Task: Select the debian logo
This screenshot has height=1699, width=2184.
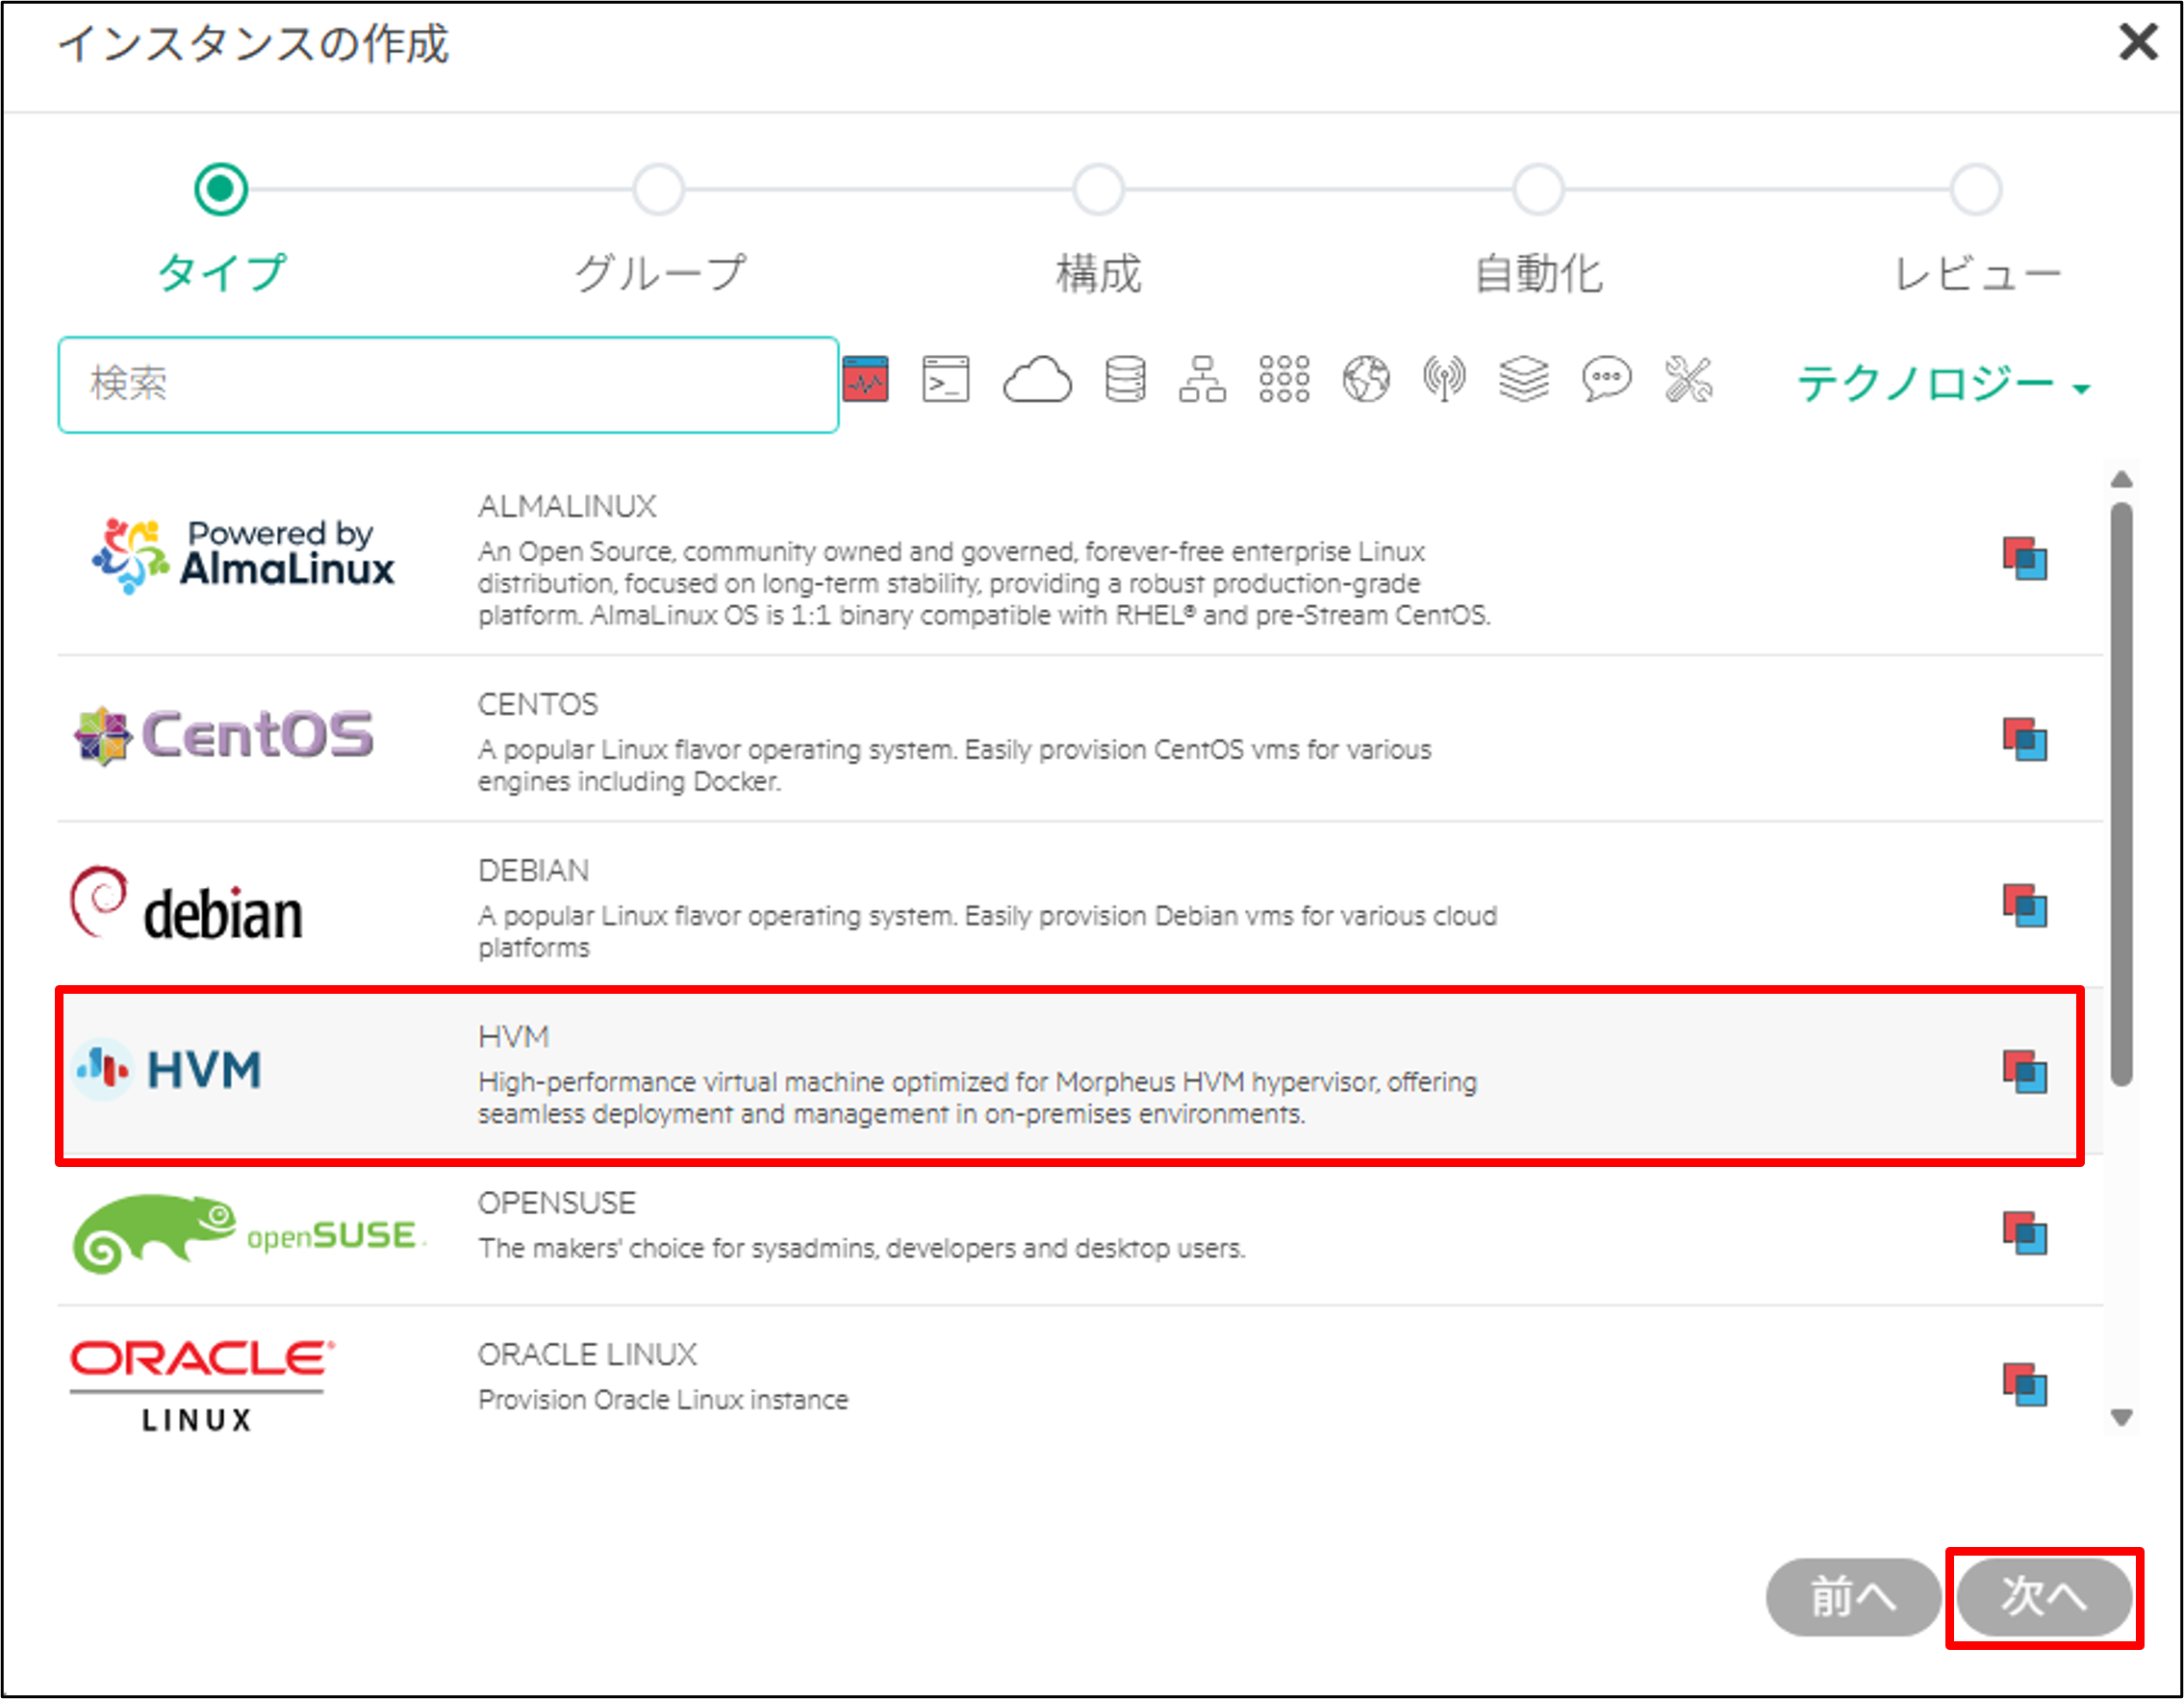Action: coord(186,904)
